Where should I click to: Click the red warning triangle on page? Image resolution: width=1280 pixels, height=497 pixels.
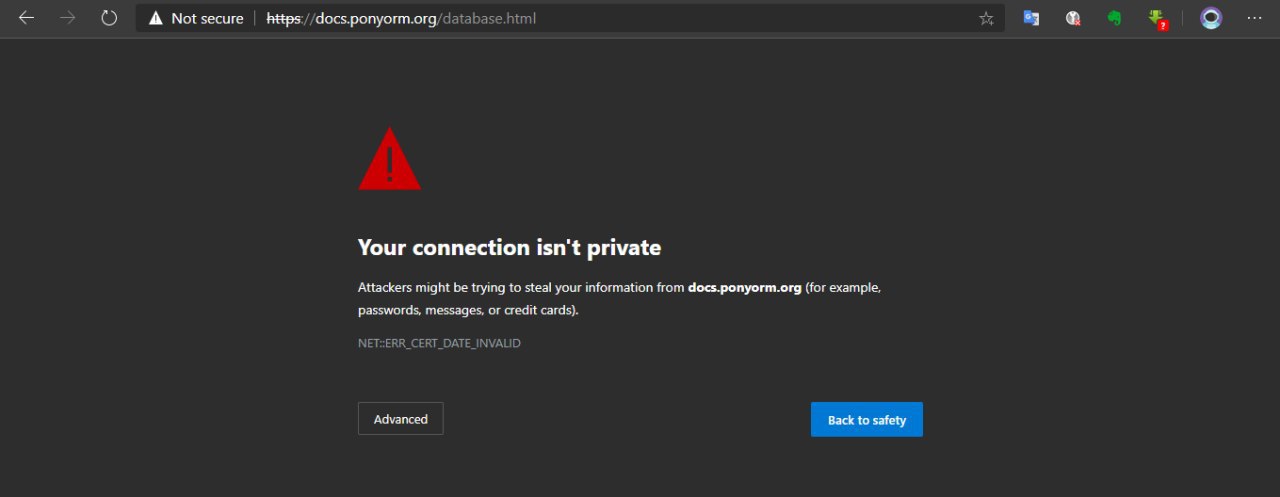pos(389,161)
